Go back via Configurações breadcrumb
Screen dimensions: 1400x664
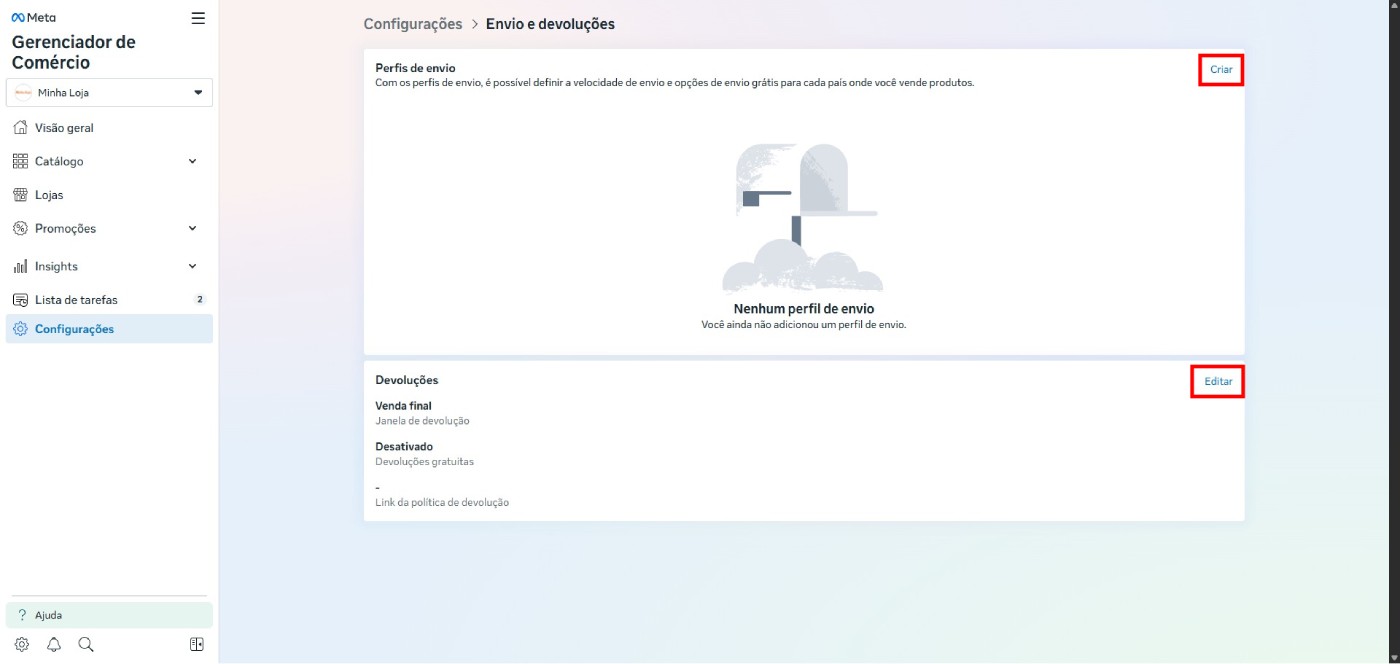pyautogui.click(x=413, y=24)
